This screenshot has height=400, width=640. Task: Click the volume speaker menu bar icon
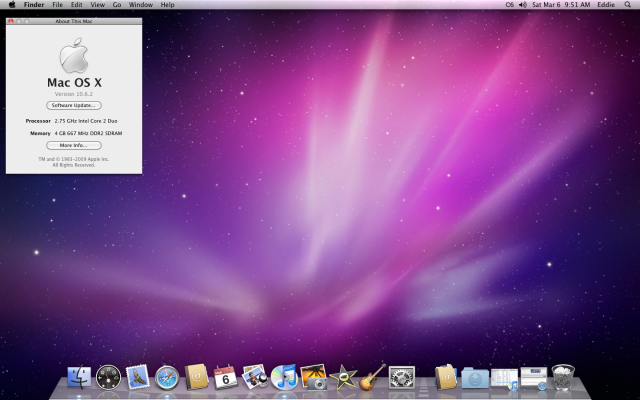(523, 4)
